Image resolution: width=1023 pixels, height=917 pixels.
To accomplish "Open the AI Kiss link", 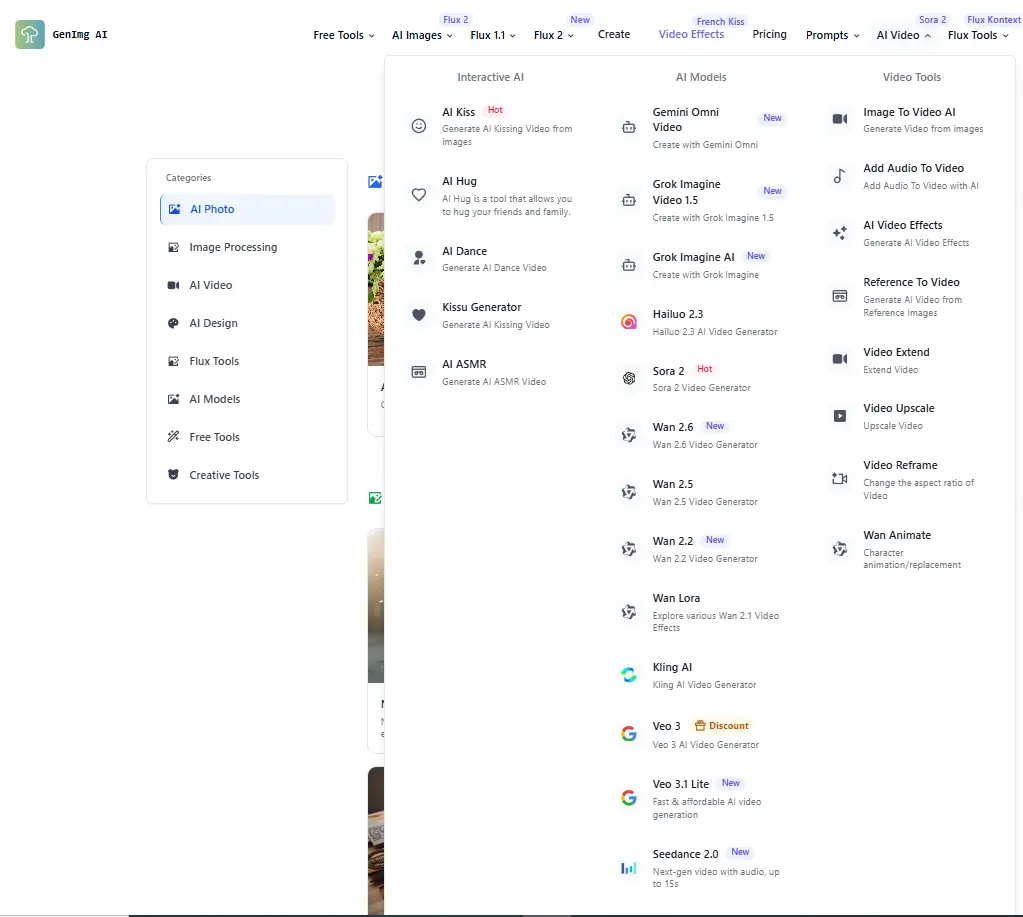I will click(x=493, y=126).
